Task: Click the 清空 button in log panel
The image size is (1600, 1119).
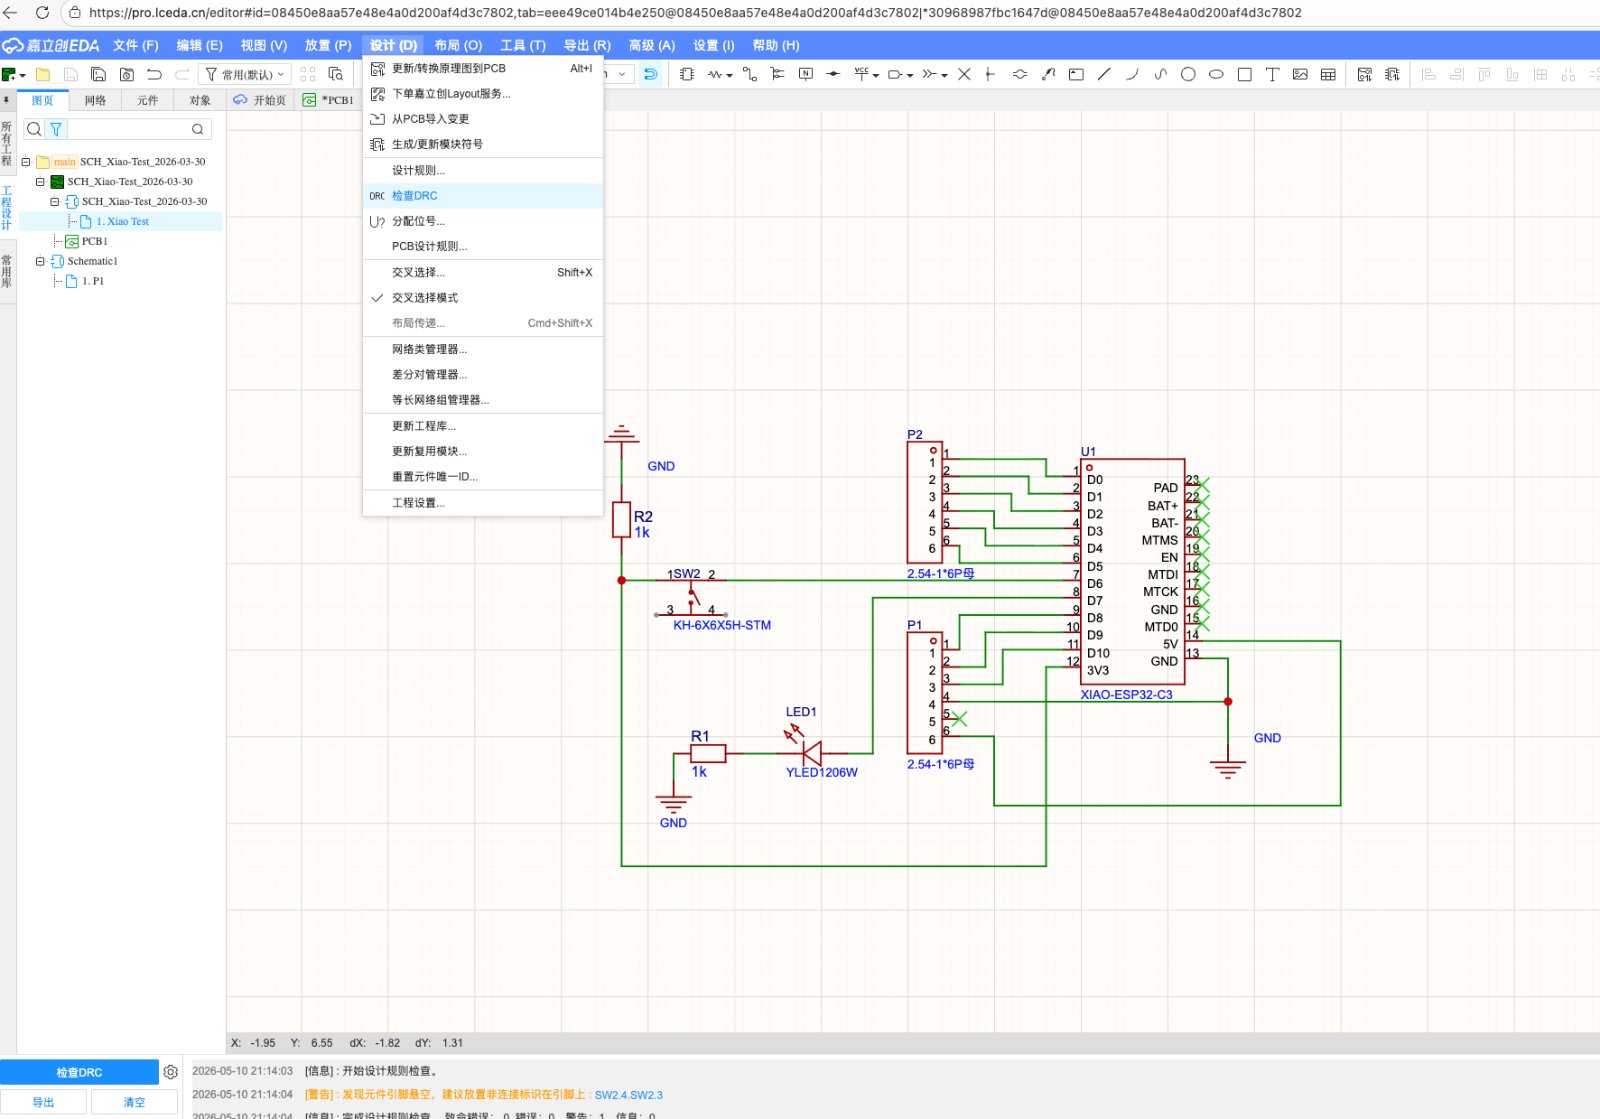Action: click(134, 1102)
